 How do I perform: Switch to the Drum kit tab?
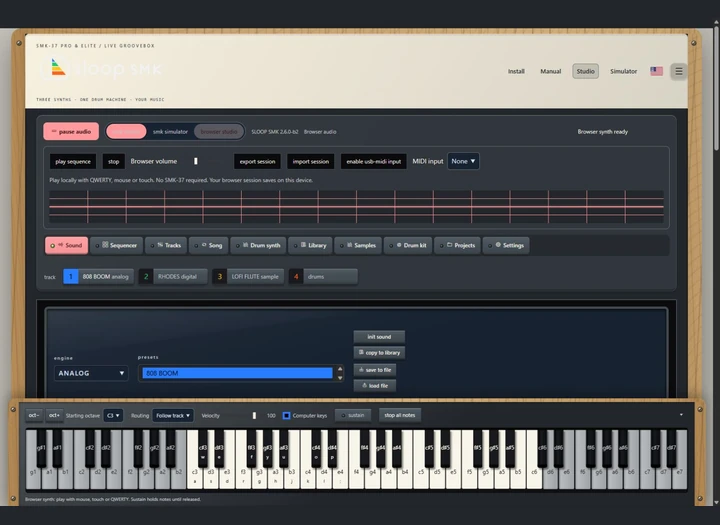point(408,245)
